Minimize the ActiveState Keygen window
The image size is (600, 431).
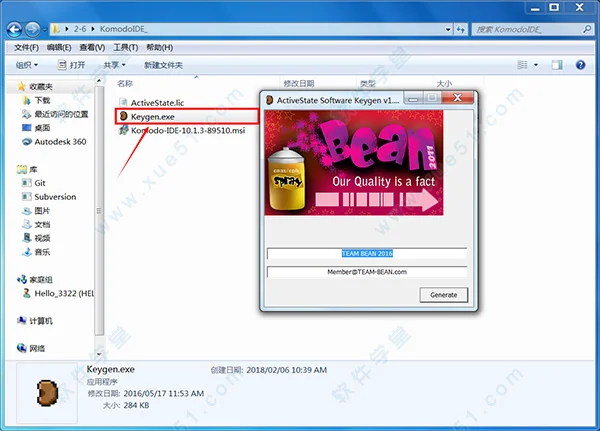[x=413, y=98]
